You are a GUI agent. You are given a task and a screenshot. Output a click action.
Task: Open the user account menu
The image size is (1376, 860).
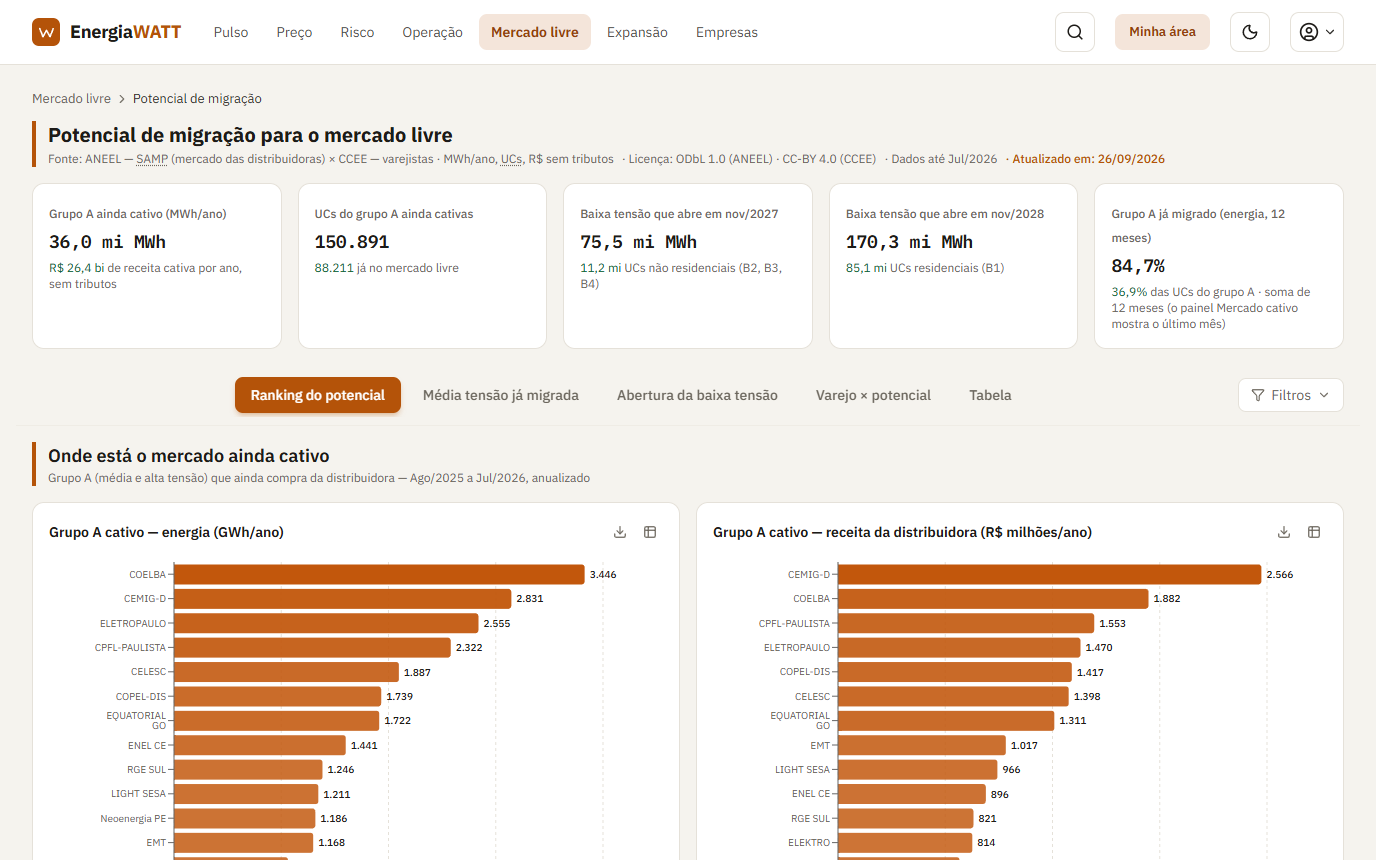[x=1317, y=32]
